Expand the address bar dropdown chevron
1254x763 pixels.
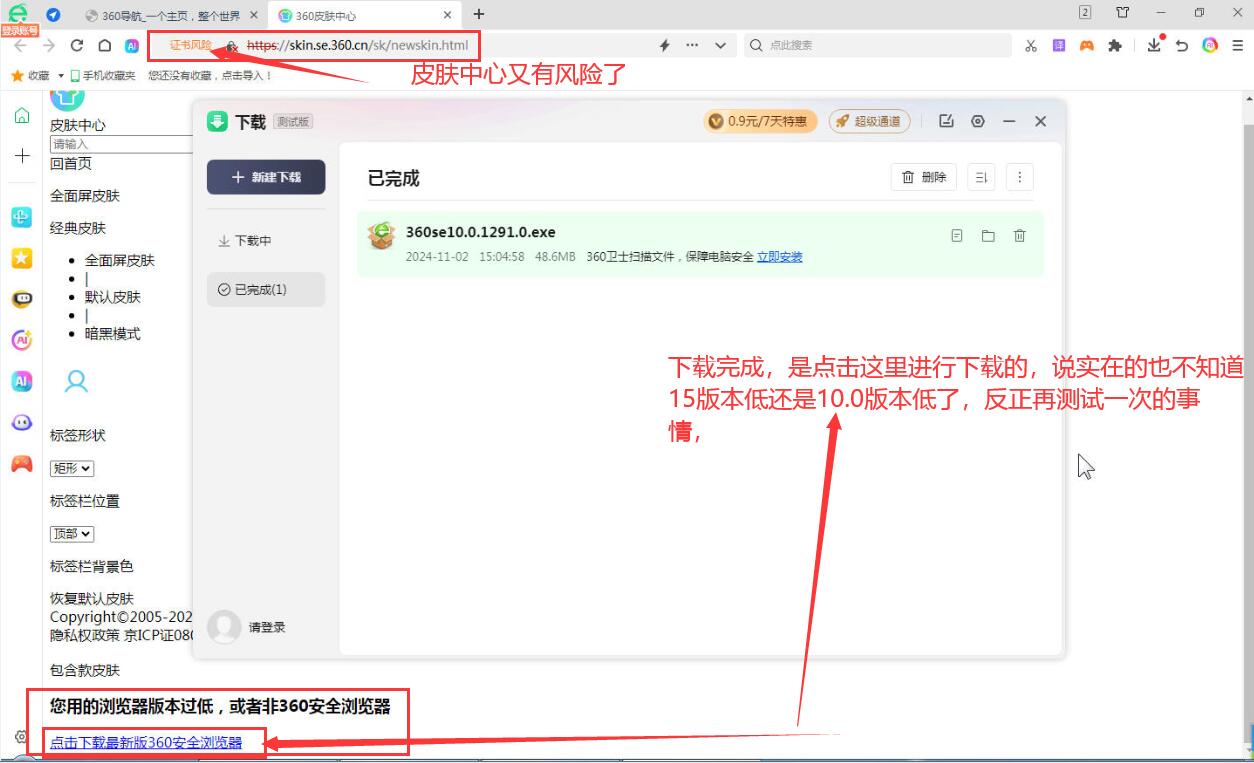721,45
